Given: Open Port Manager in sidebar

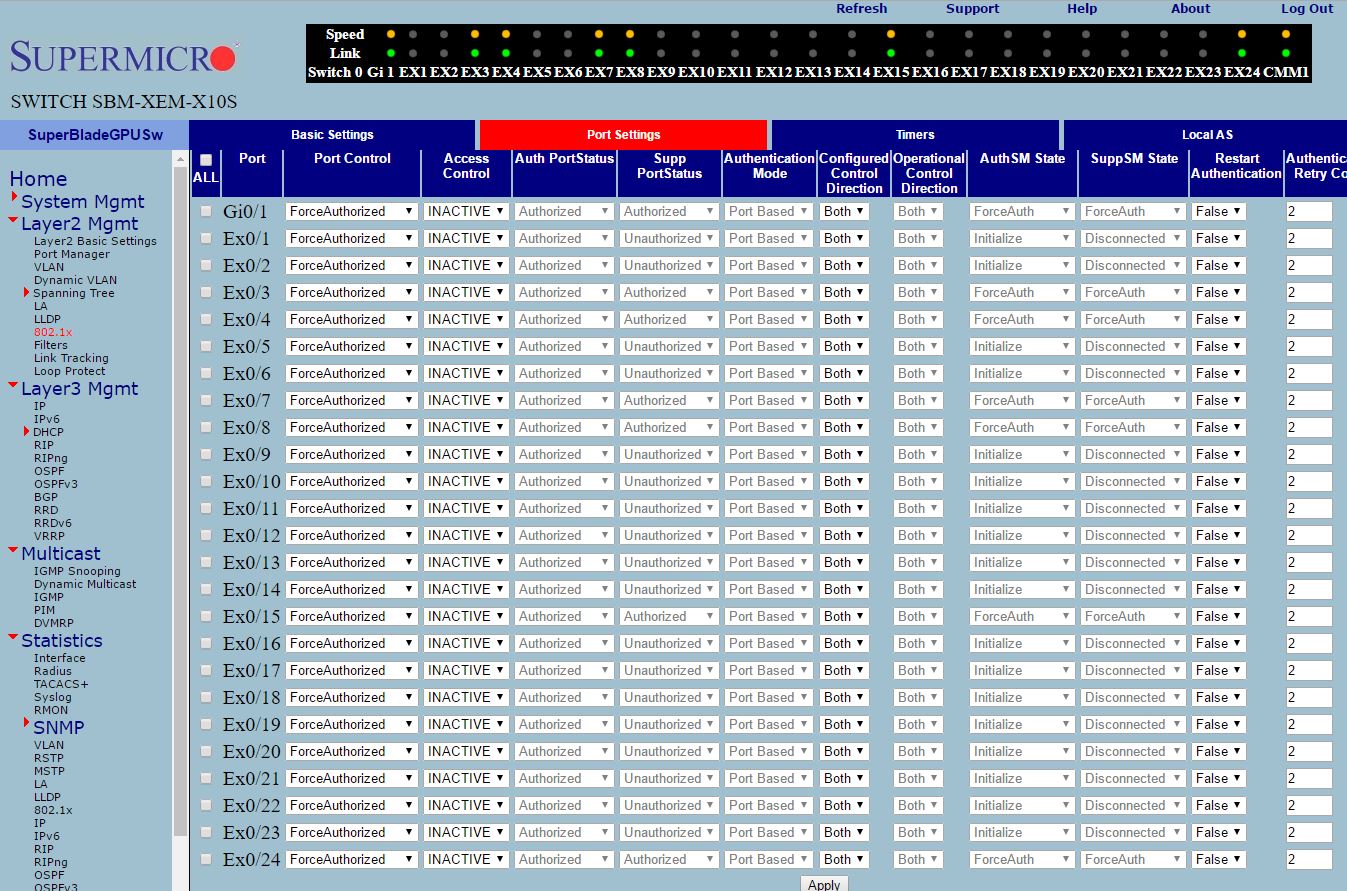Looking at the screenshot, I should (72, 254).
